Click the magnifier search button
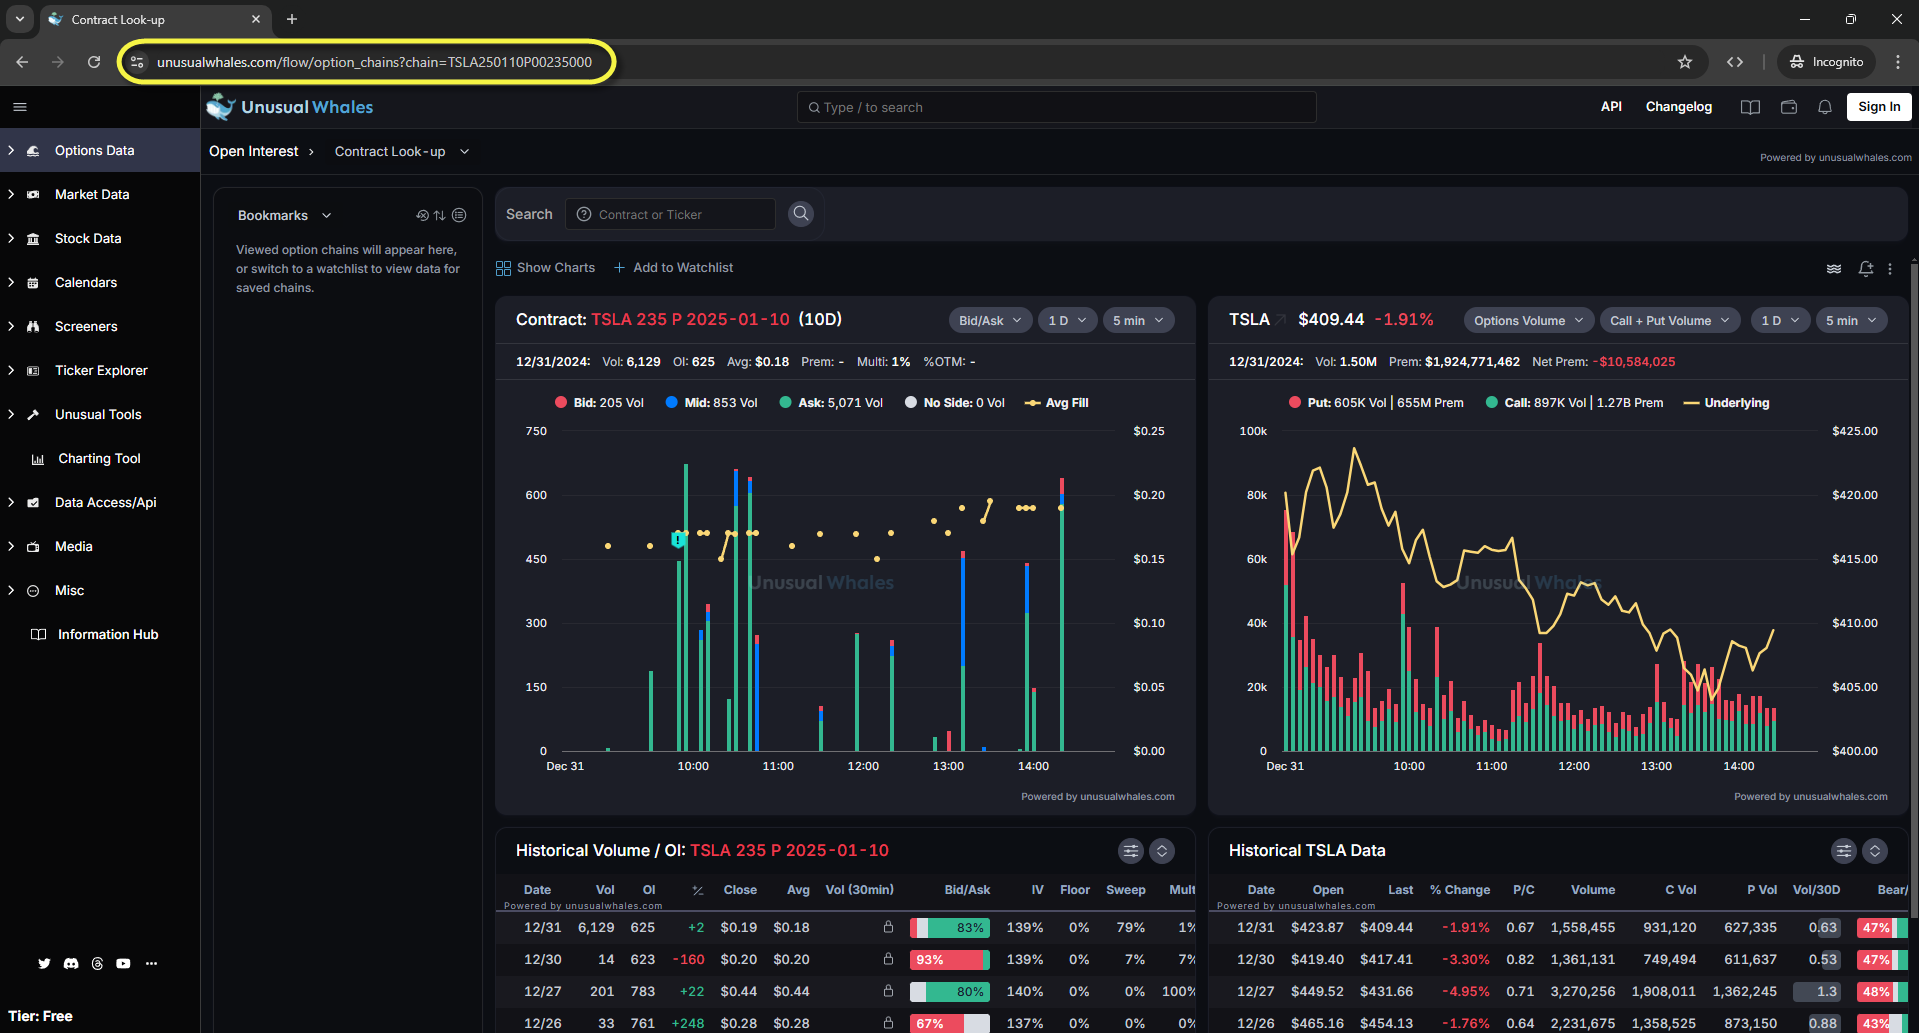 coord(801,214)
